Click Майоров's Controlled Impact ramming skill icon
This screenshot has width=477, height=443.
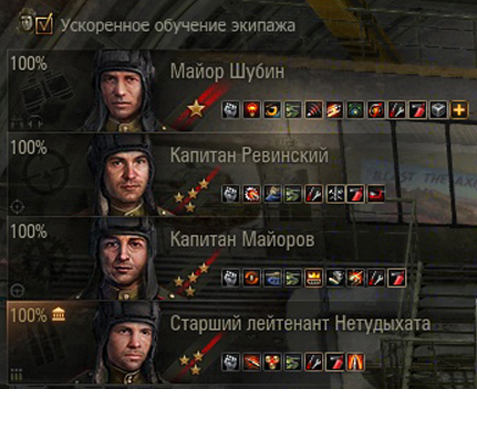coord(355,278)
